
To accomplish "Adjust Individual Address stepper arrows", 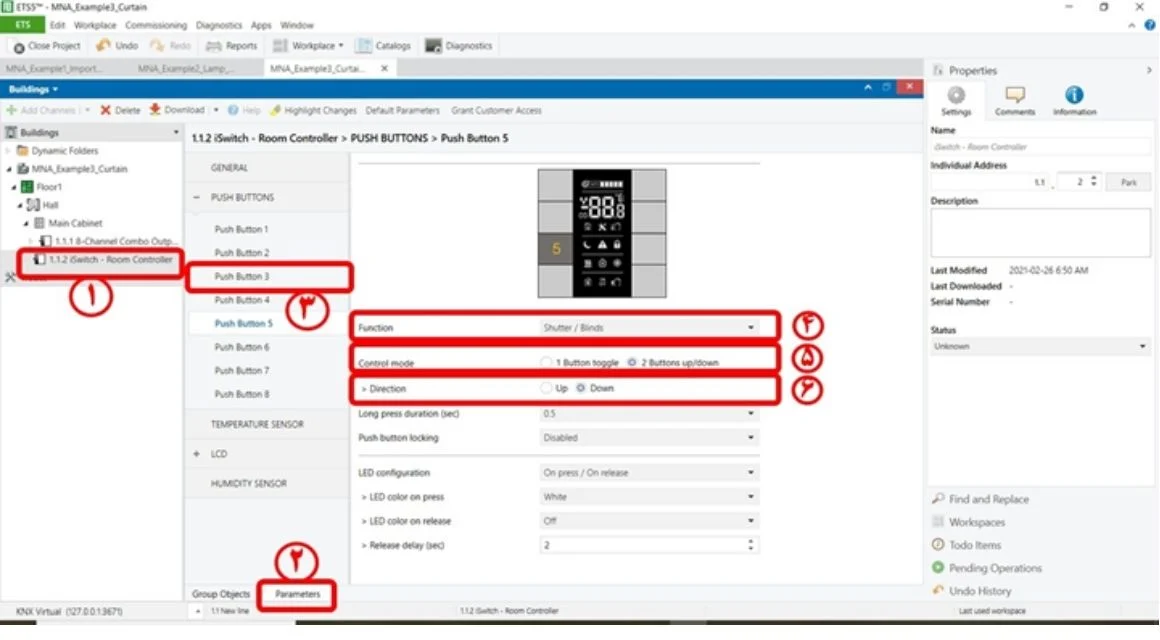I will pyautogui.click(x=1093, y=181).
